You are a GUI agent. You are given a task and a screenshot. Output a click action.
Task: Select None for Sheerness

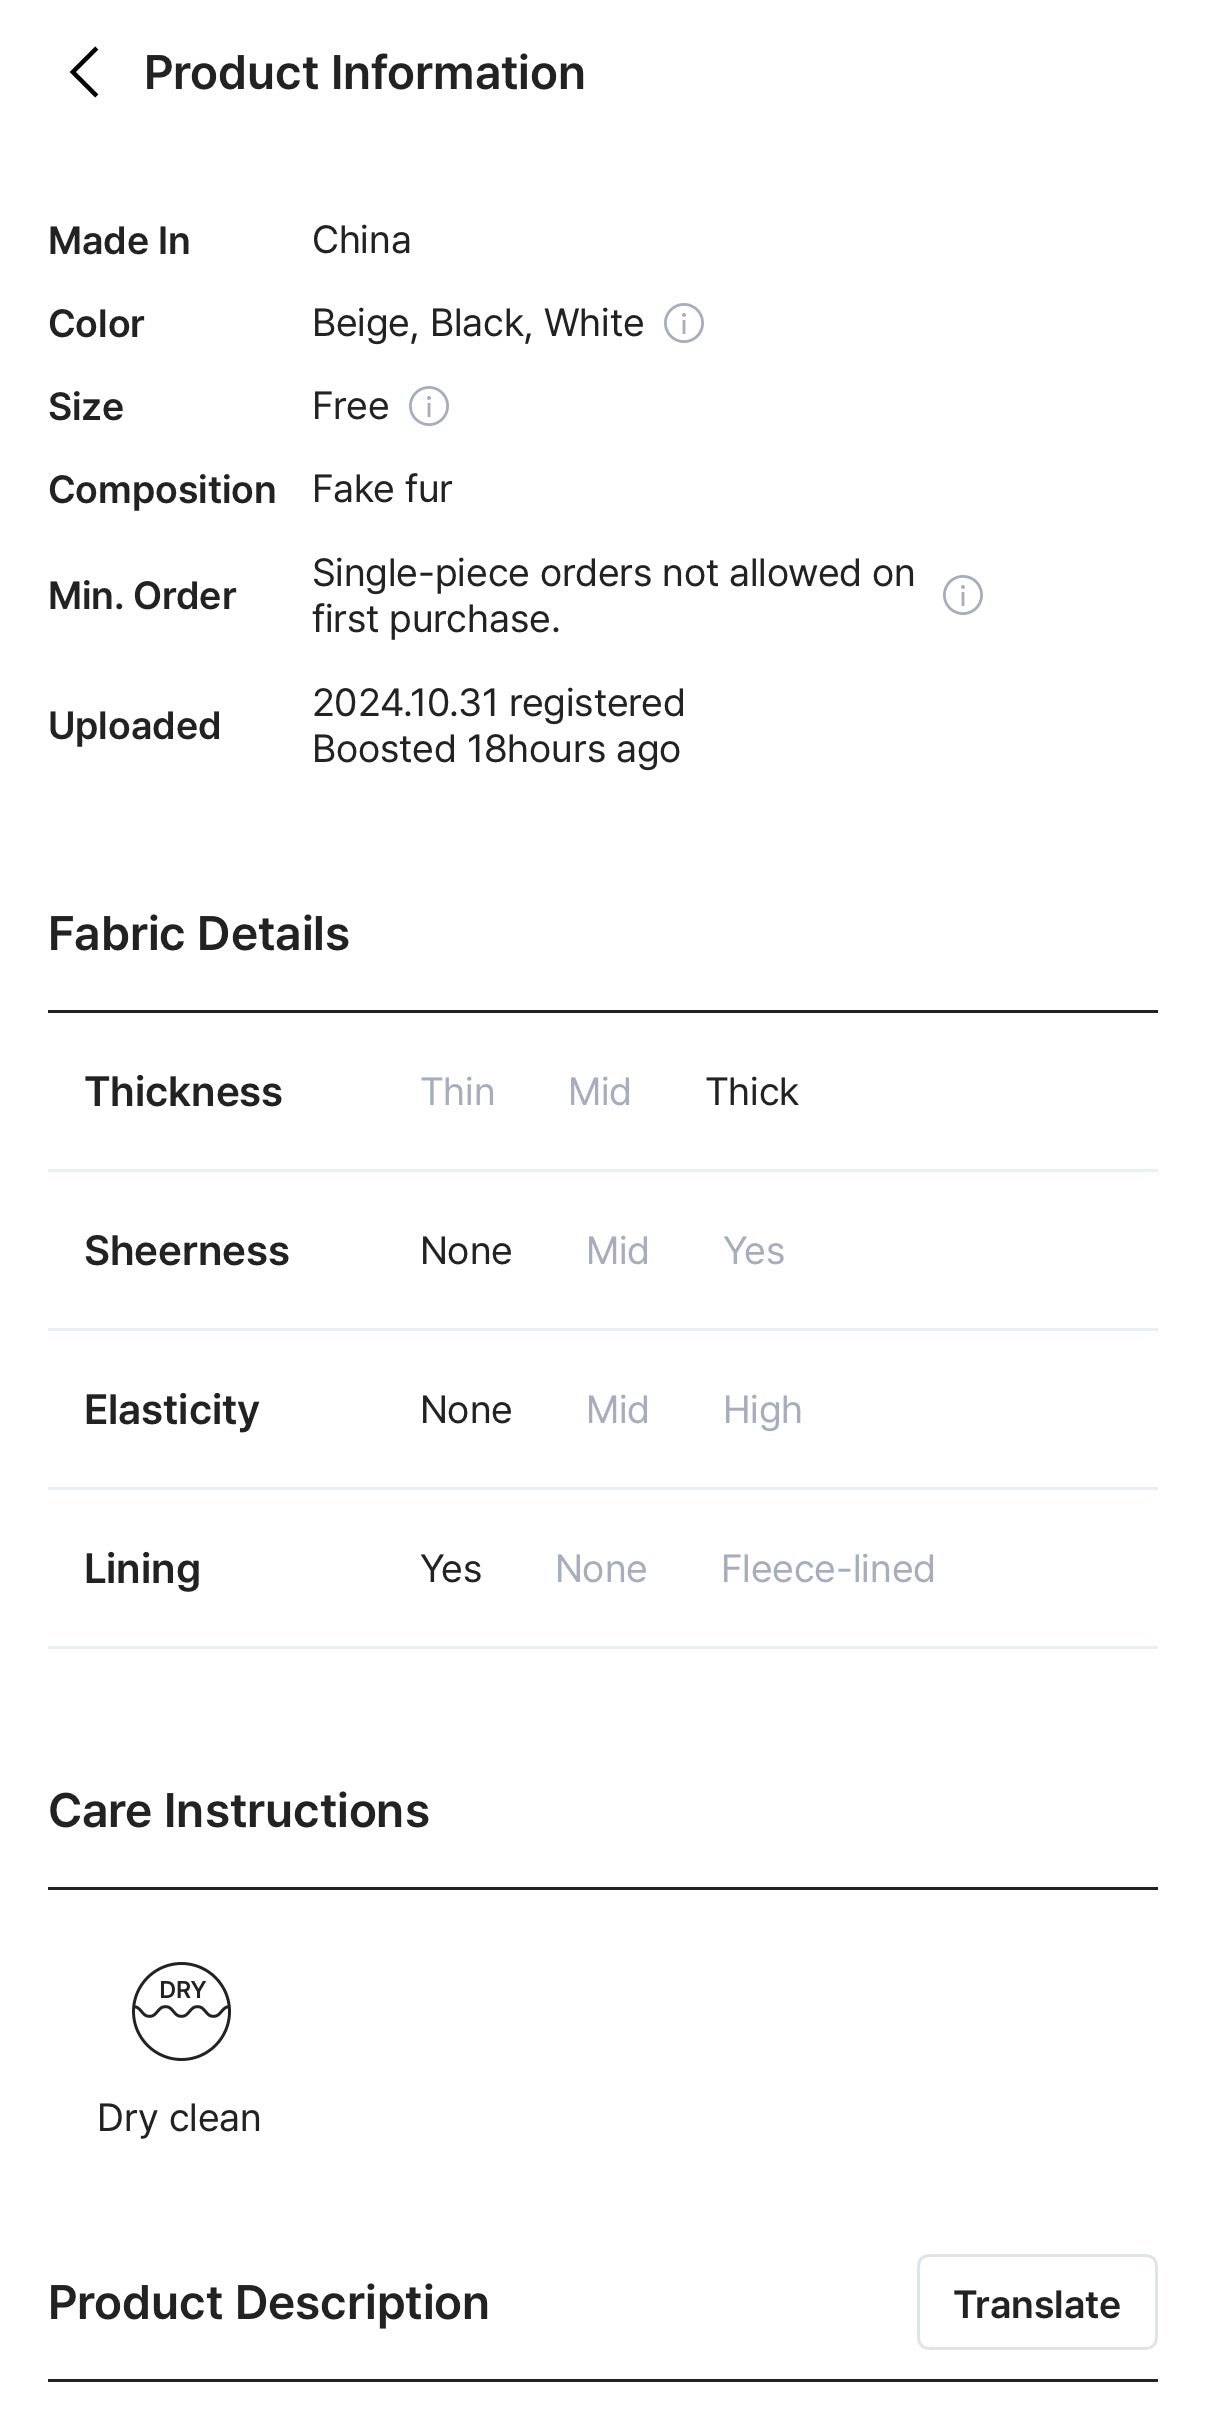coord(466,1251)
